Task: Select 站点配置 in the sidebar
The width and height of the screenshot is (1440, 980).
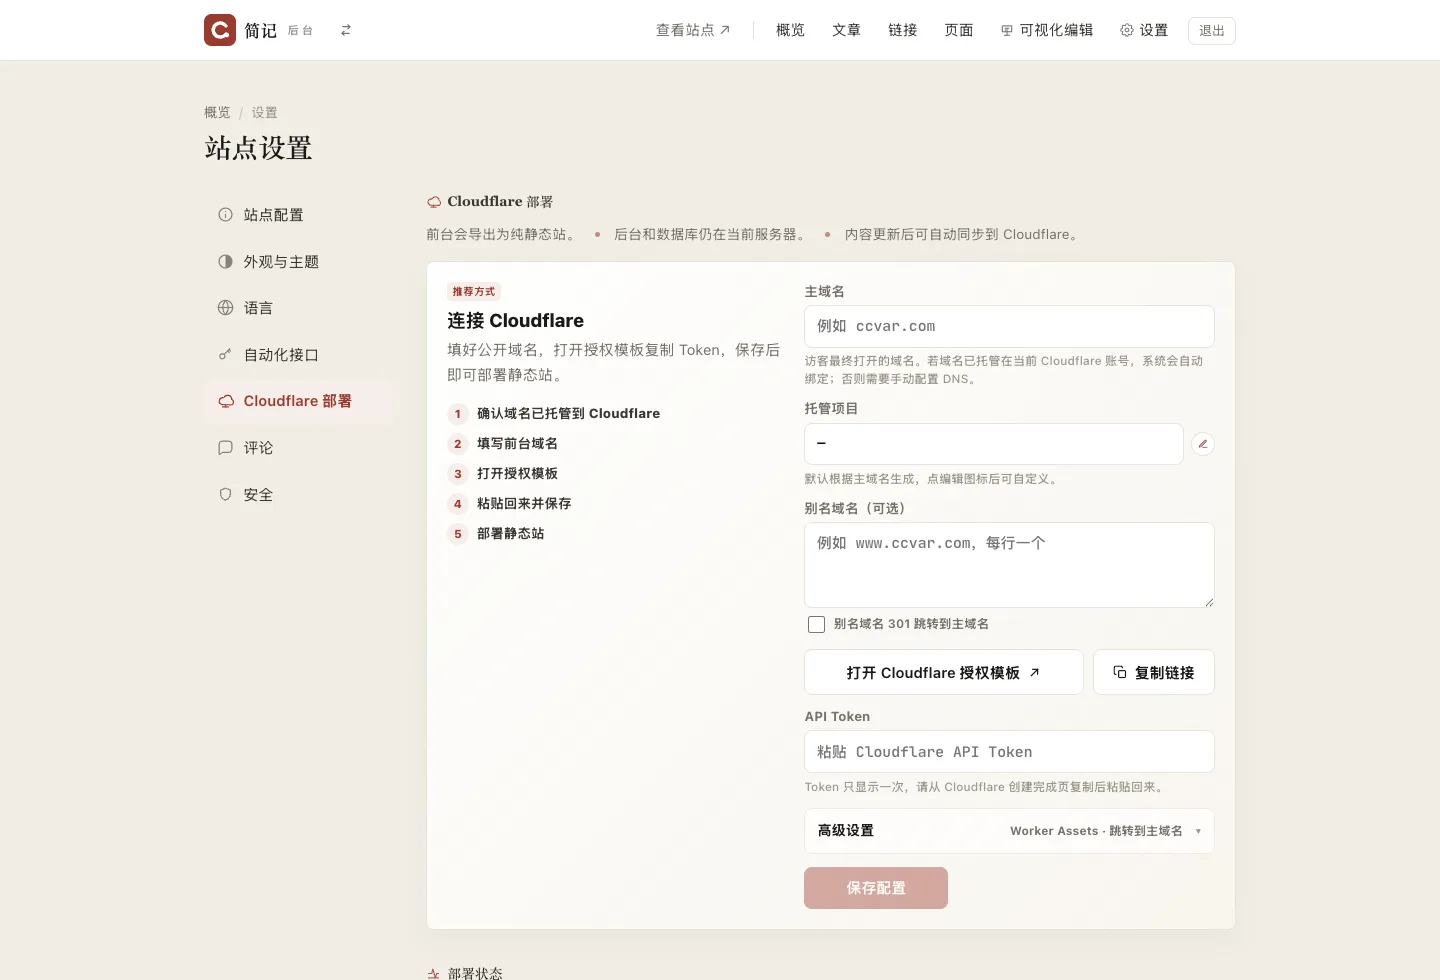Action: 300,215
